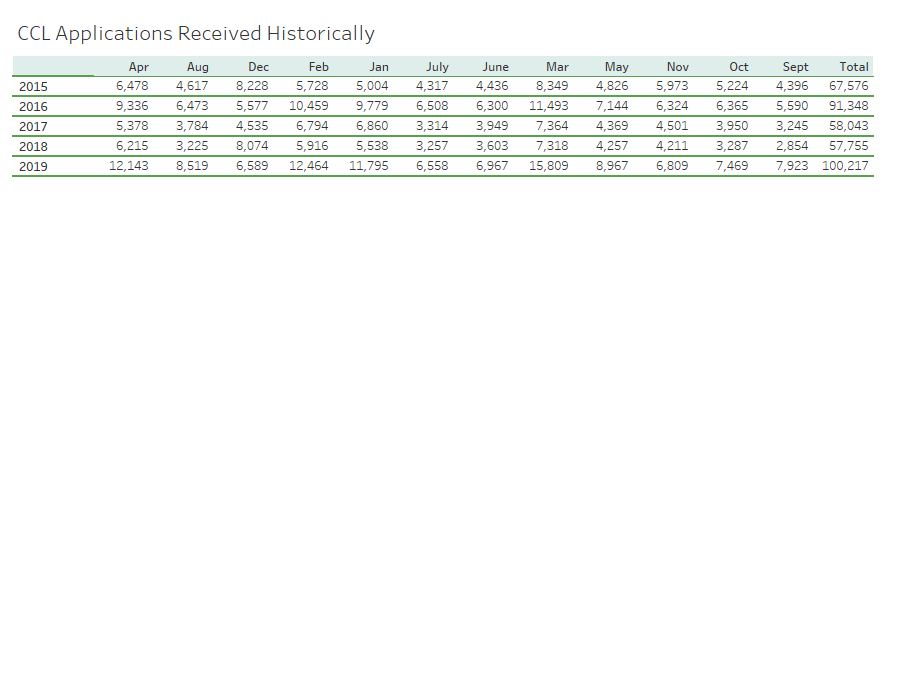Sort by the Total column header
Viewport: 900px width, 700px height.
pos(854,67)
